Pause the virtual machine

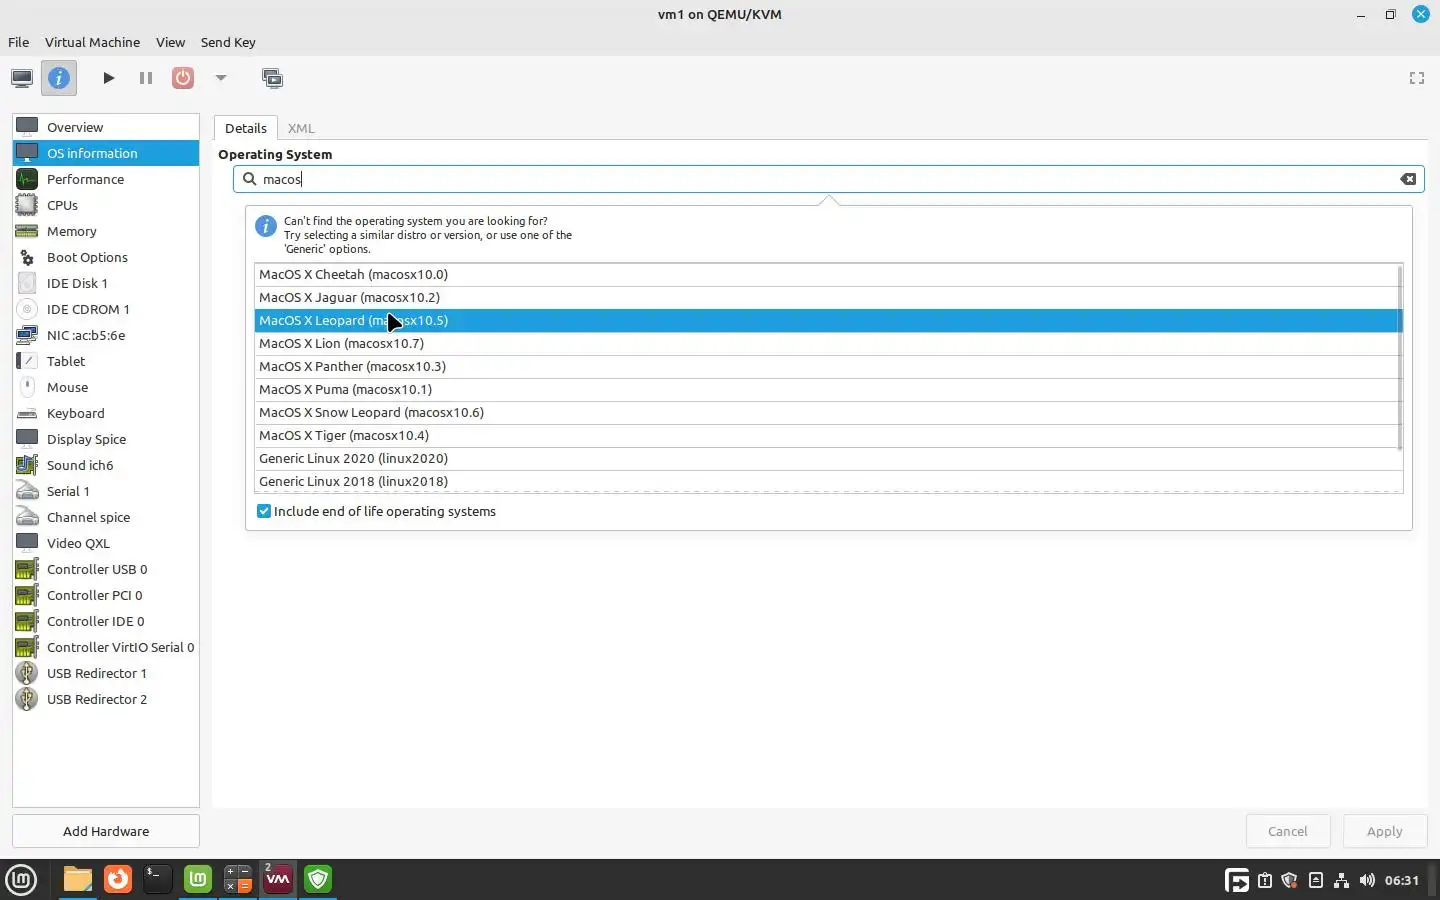coord(146,78)
